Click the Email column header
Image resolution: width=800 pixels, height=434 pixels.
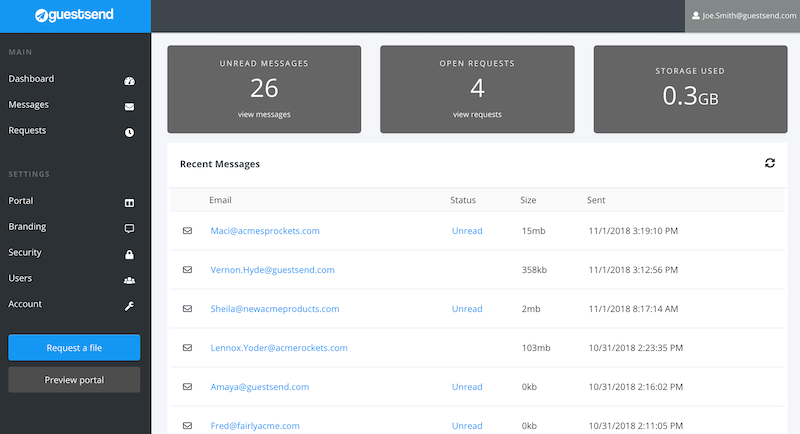[x=220, y=200]
